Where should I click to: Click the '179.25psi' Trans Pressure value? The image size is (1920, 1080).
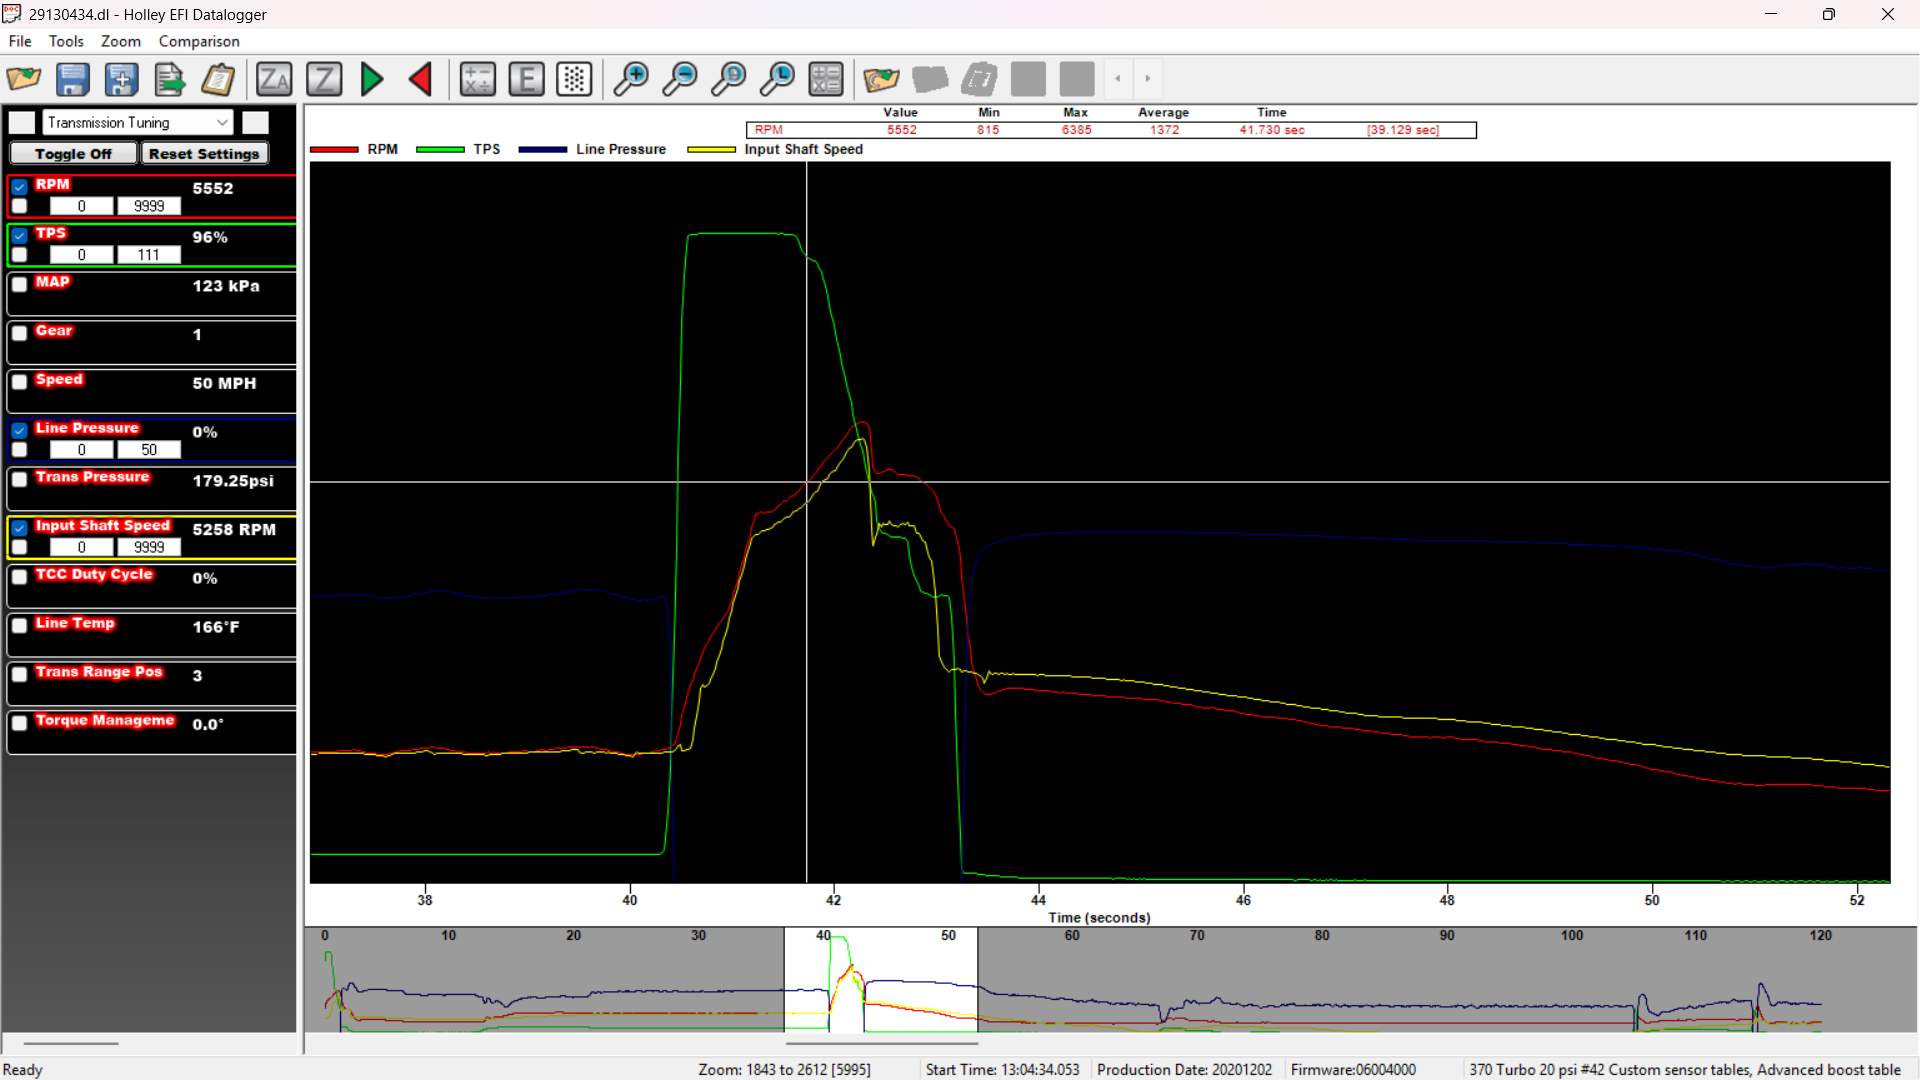point(233,481)
